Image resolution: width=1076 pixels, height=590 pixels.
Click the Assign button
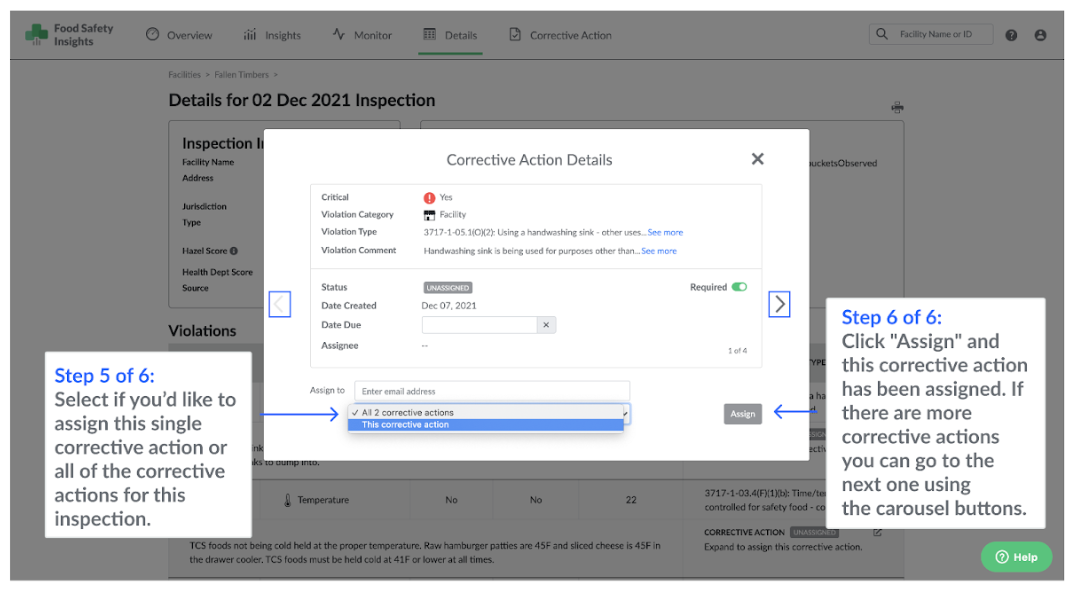coord(742,414)
